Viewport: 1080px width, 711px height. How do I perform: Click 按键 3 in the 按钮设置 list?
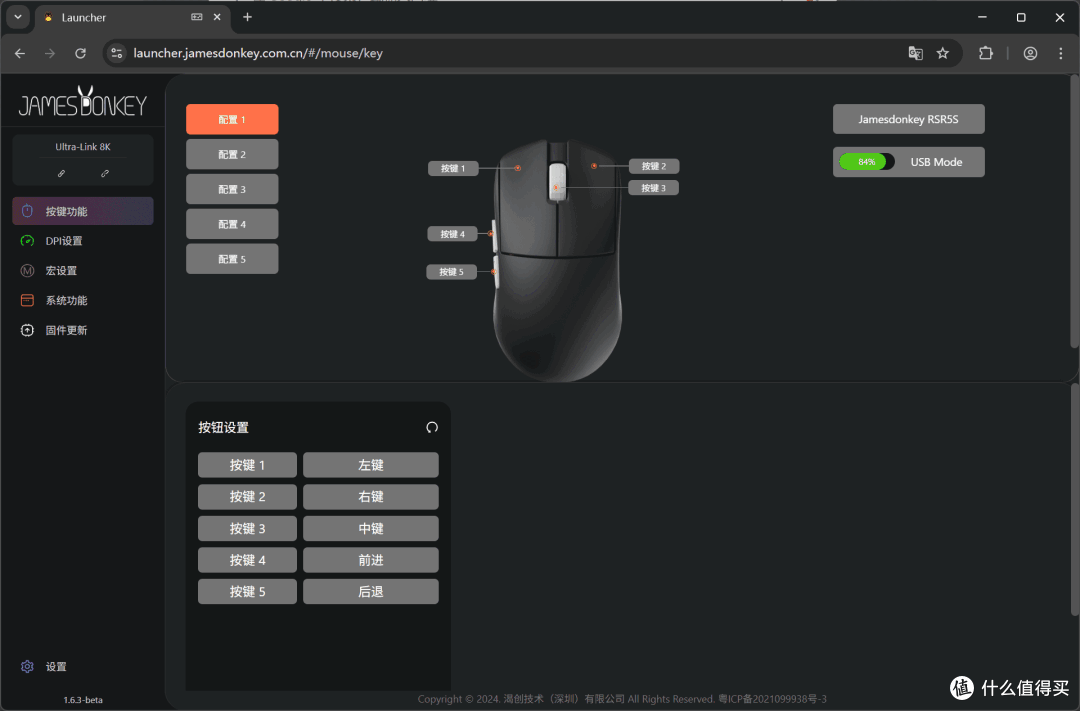point(247,528)
